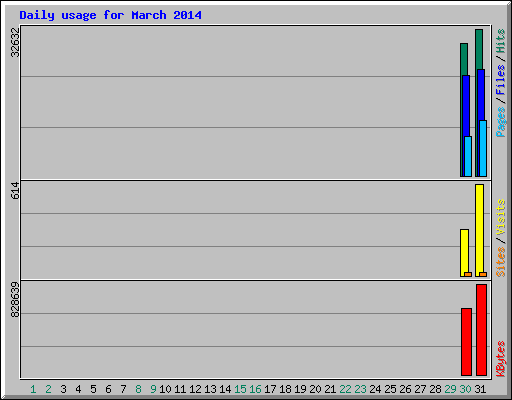Click day label 13 on the axis
The image size is (512, 400).
pos(210,389)
